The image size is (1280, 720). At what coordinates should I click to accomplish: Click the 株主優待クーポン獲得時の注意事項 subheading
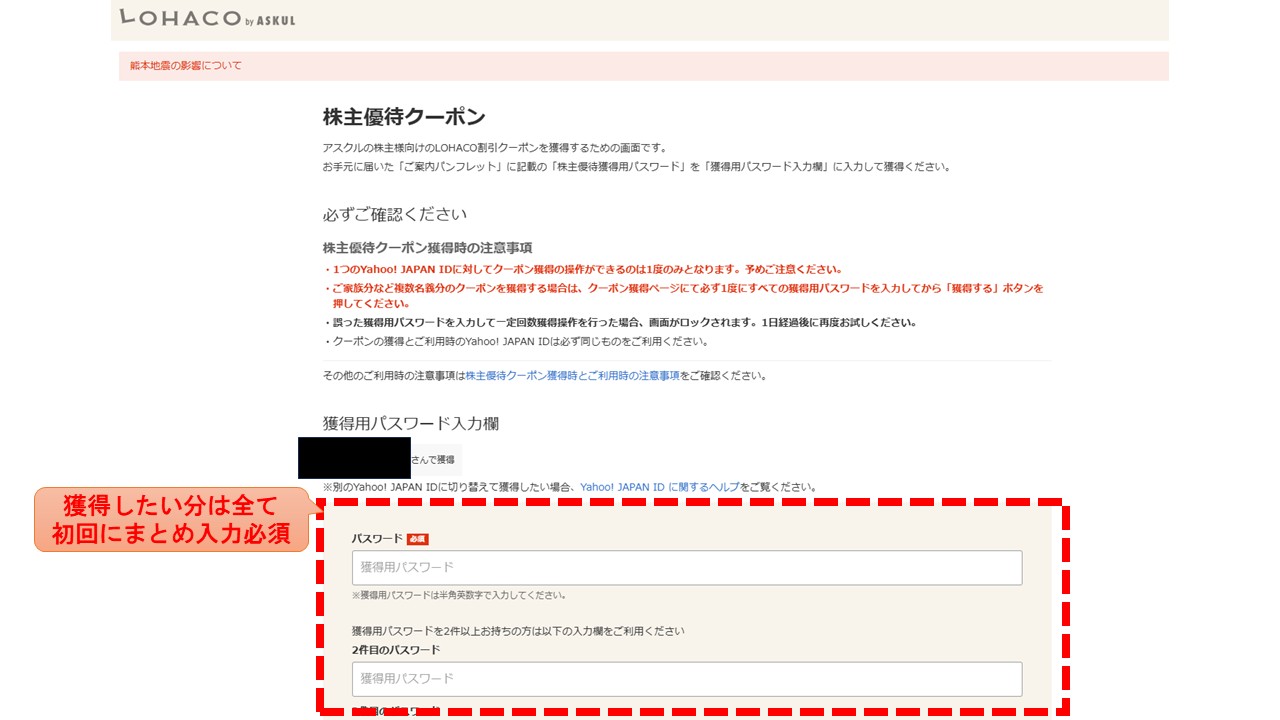click(x=427, y=247)
